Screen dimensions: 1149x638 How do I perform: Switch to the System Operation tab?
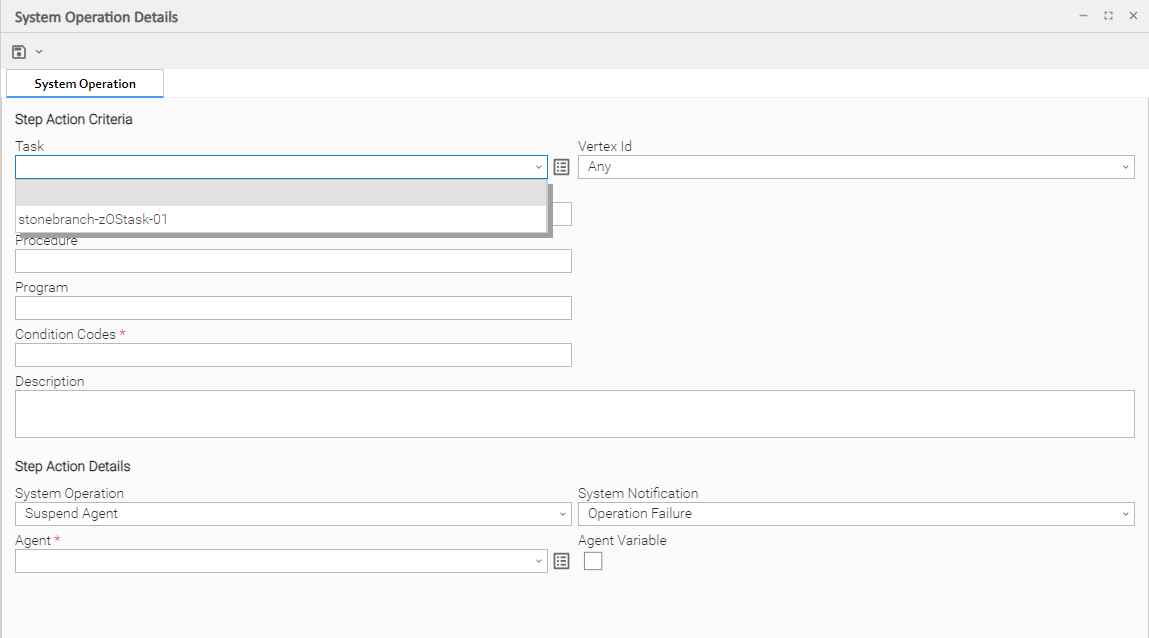pos(85,84)
